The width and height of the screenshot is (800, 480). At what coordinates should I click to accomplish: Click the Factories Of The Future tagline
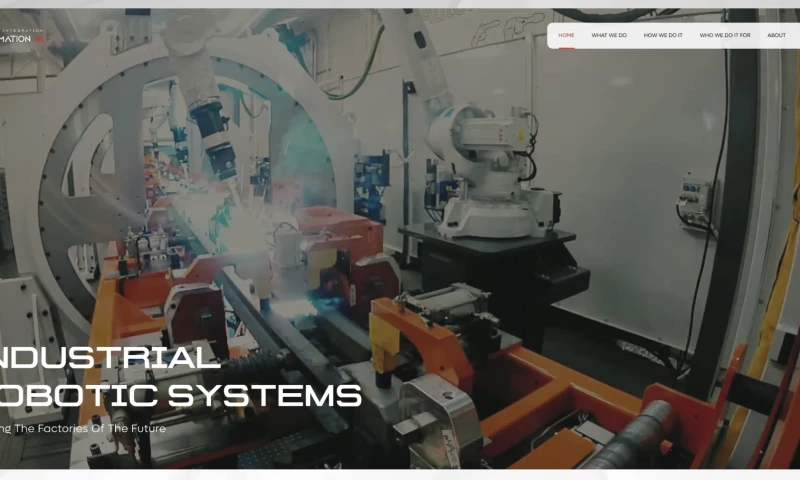[82, 428]
